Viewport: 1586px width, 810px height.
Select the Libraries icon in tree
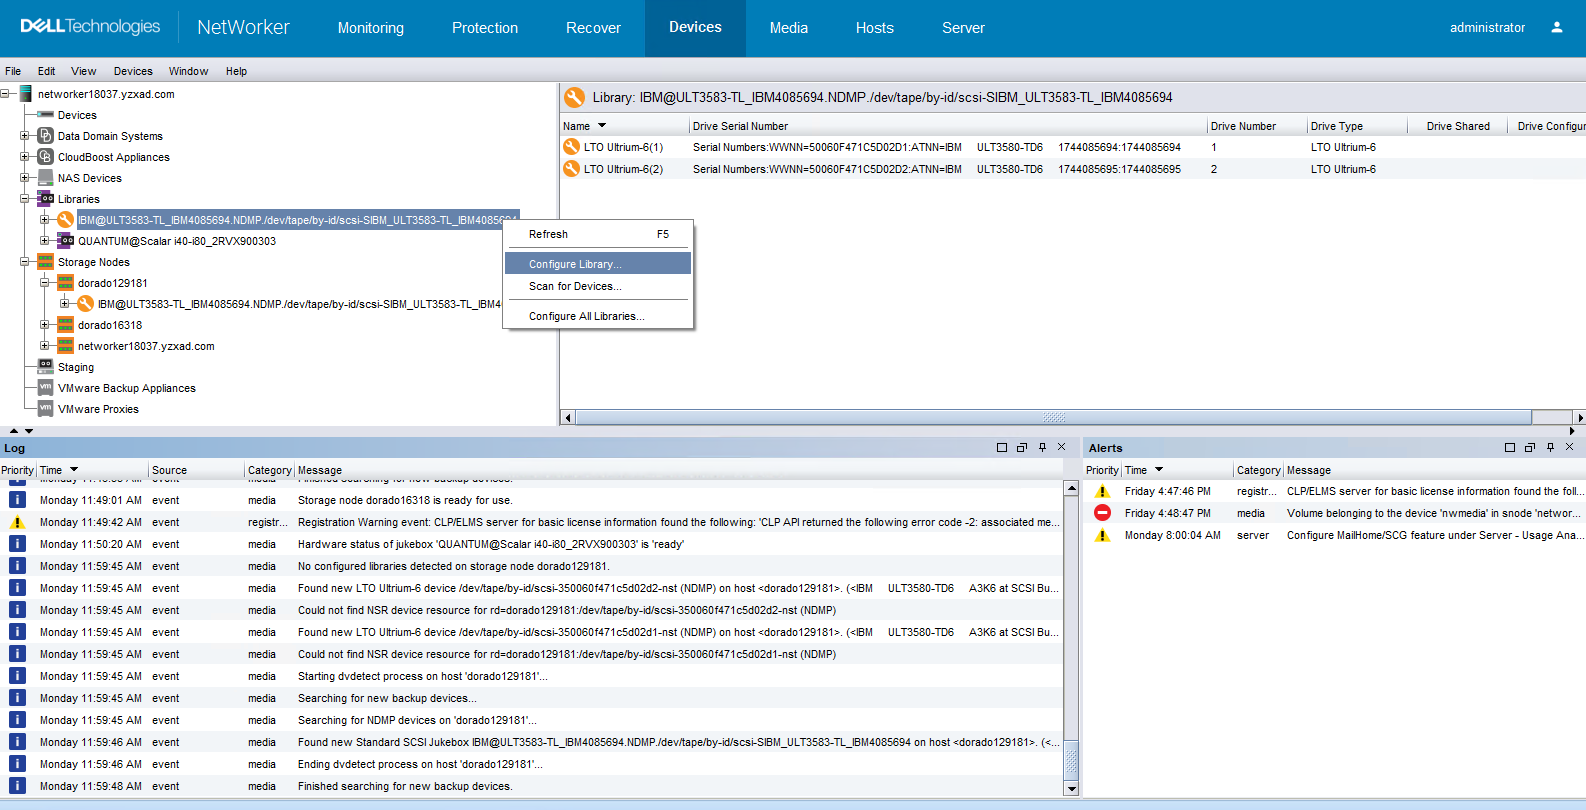45,199
